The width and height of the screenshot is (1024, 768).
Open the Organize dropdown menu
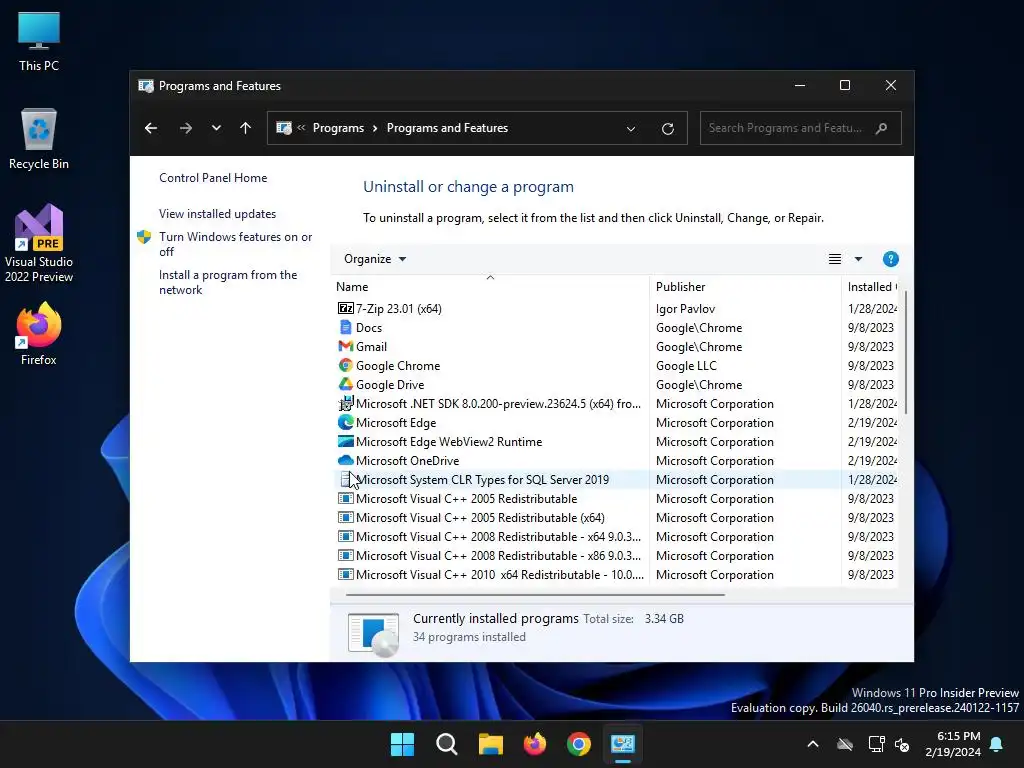pos(375,259)
